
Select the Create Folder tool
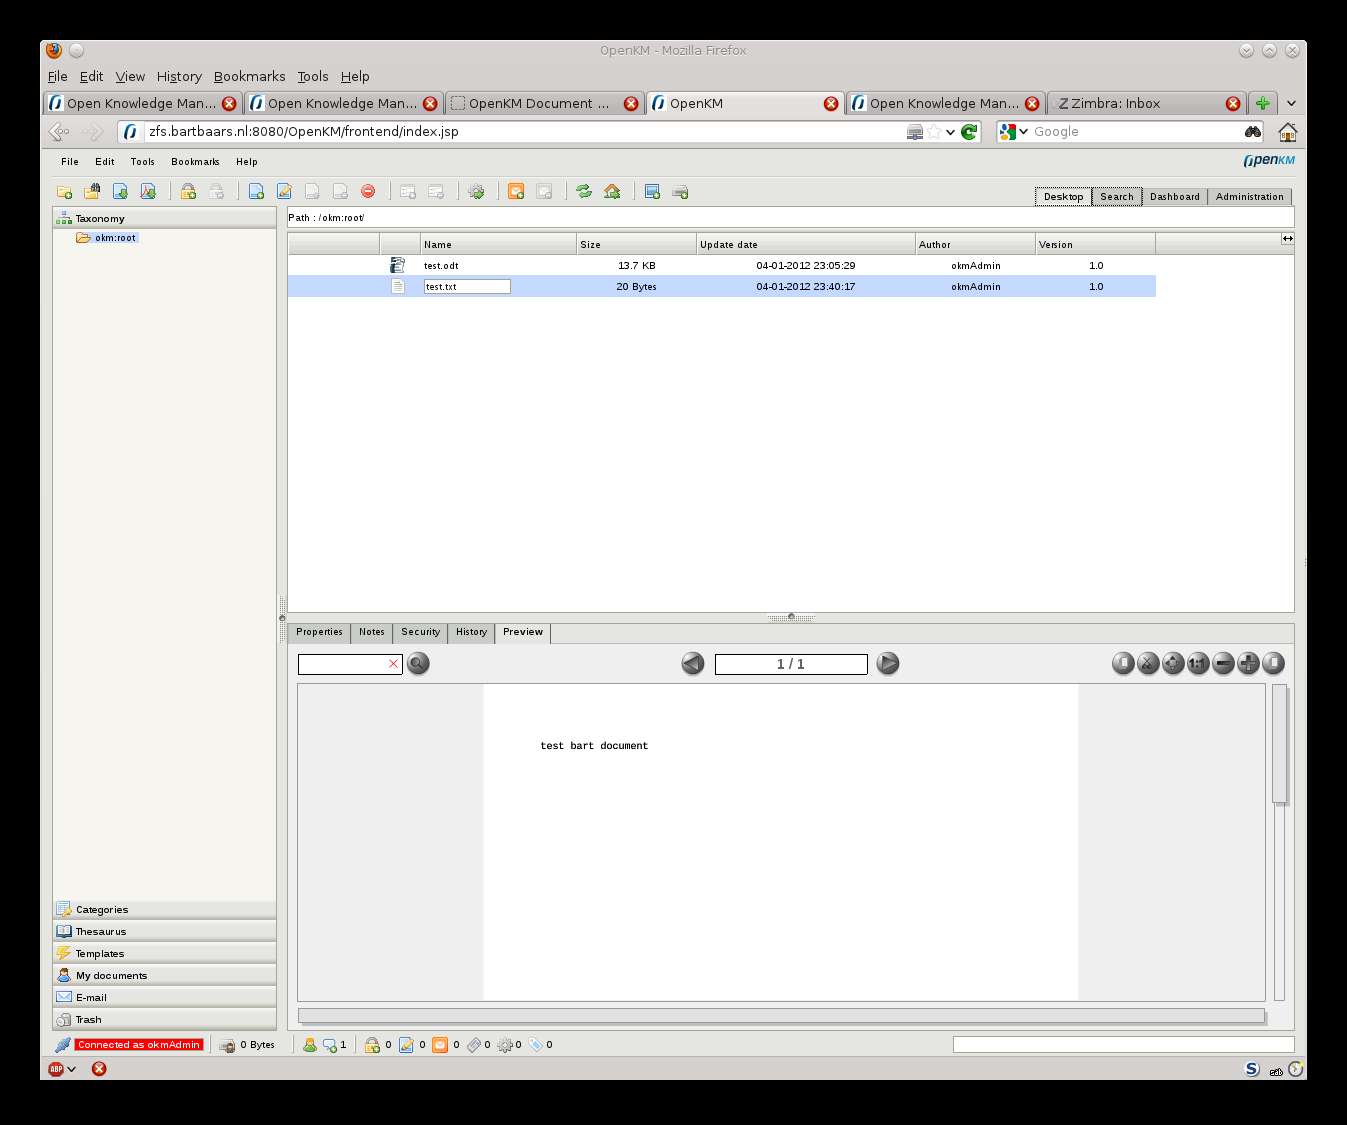64,191
